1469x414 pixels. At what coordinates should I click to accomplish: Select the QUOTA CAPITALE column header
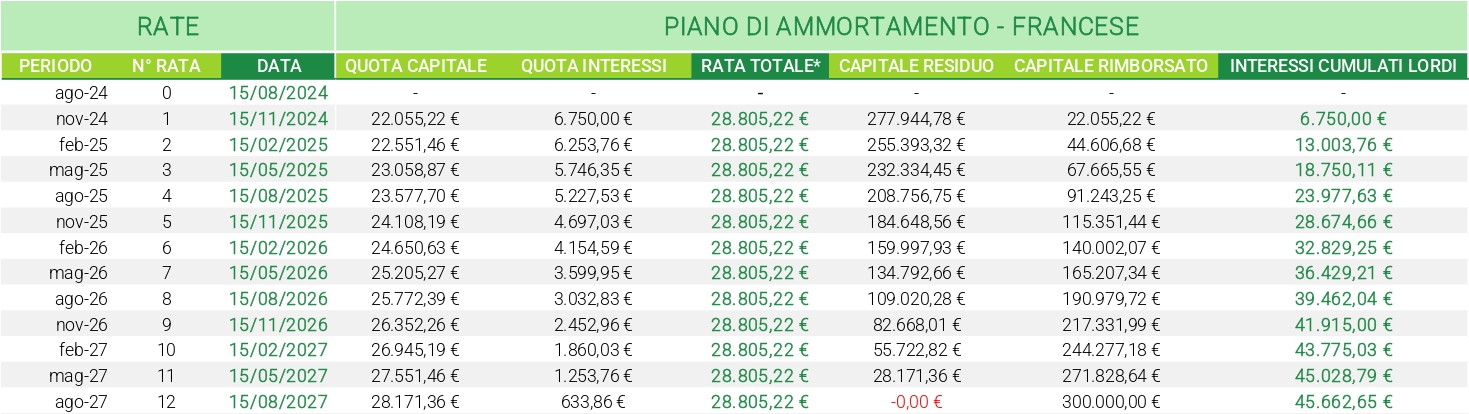tap(416, 66)
